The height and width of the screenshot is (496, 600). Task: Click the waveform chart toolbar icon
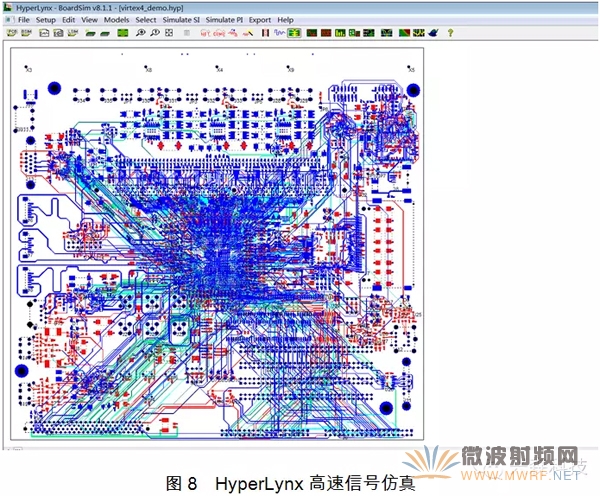(44, 33)
